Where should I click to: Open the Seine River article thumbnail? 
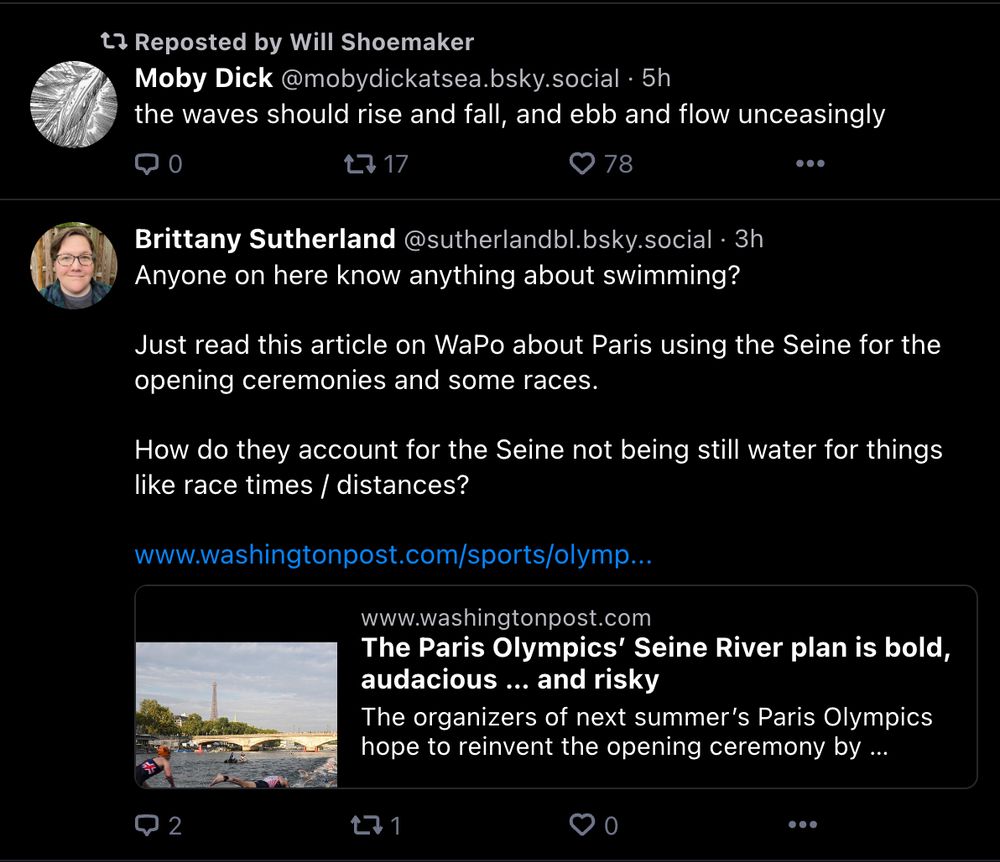click(x=236, y=714)
